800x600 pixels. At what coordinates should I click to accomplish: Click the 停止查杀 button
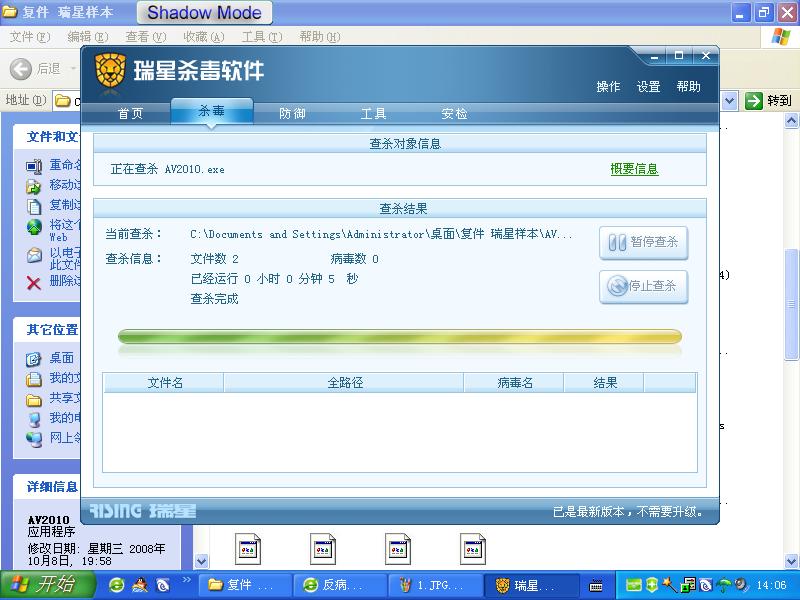point(643,287)
